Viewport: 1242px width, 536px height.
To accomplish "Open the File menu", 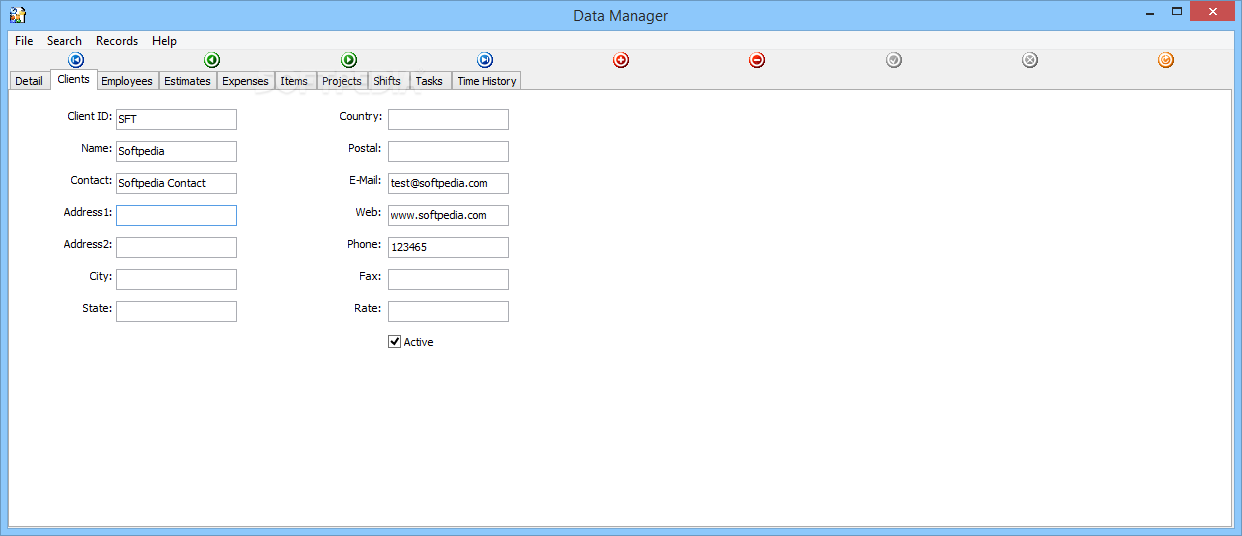I will [x=24, y=41].
